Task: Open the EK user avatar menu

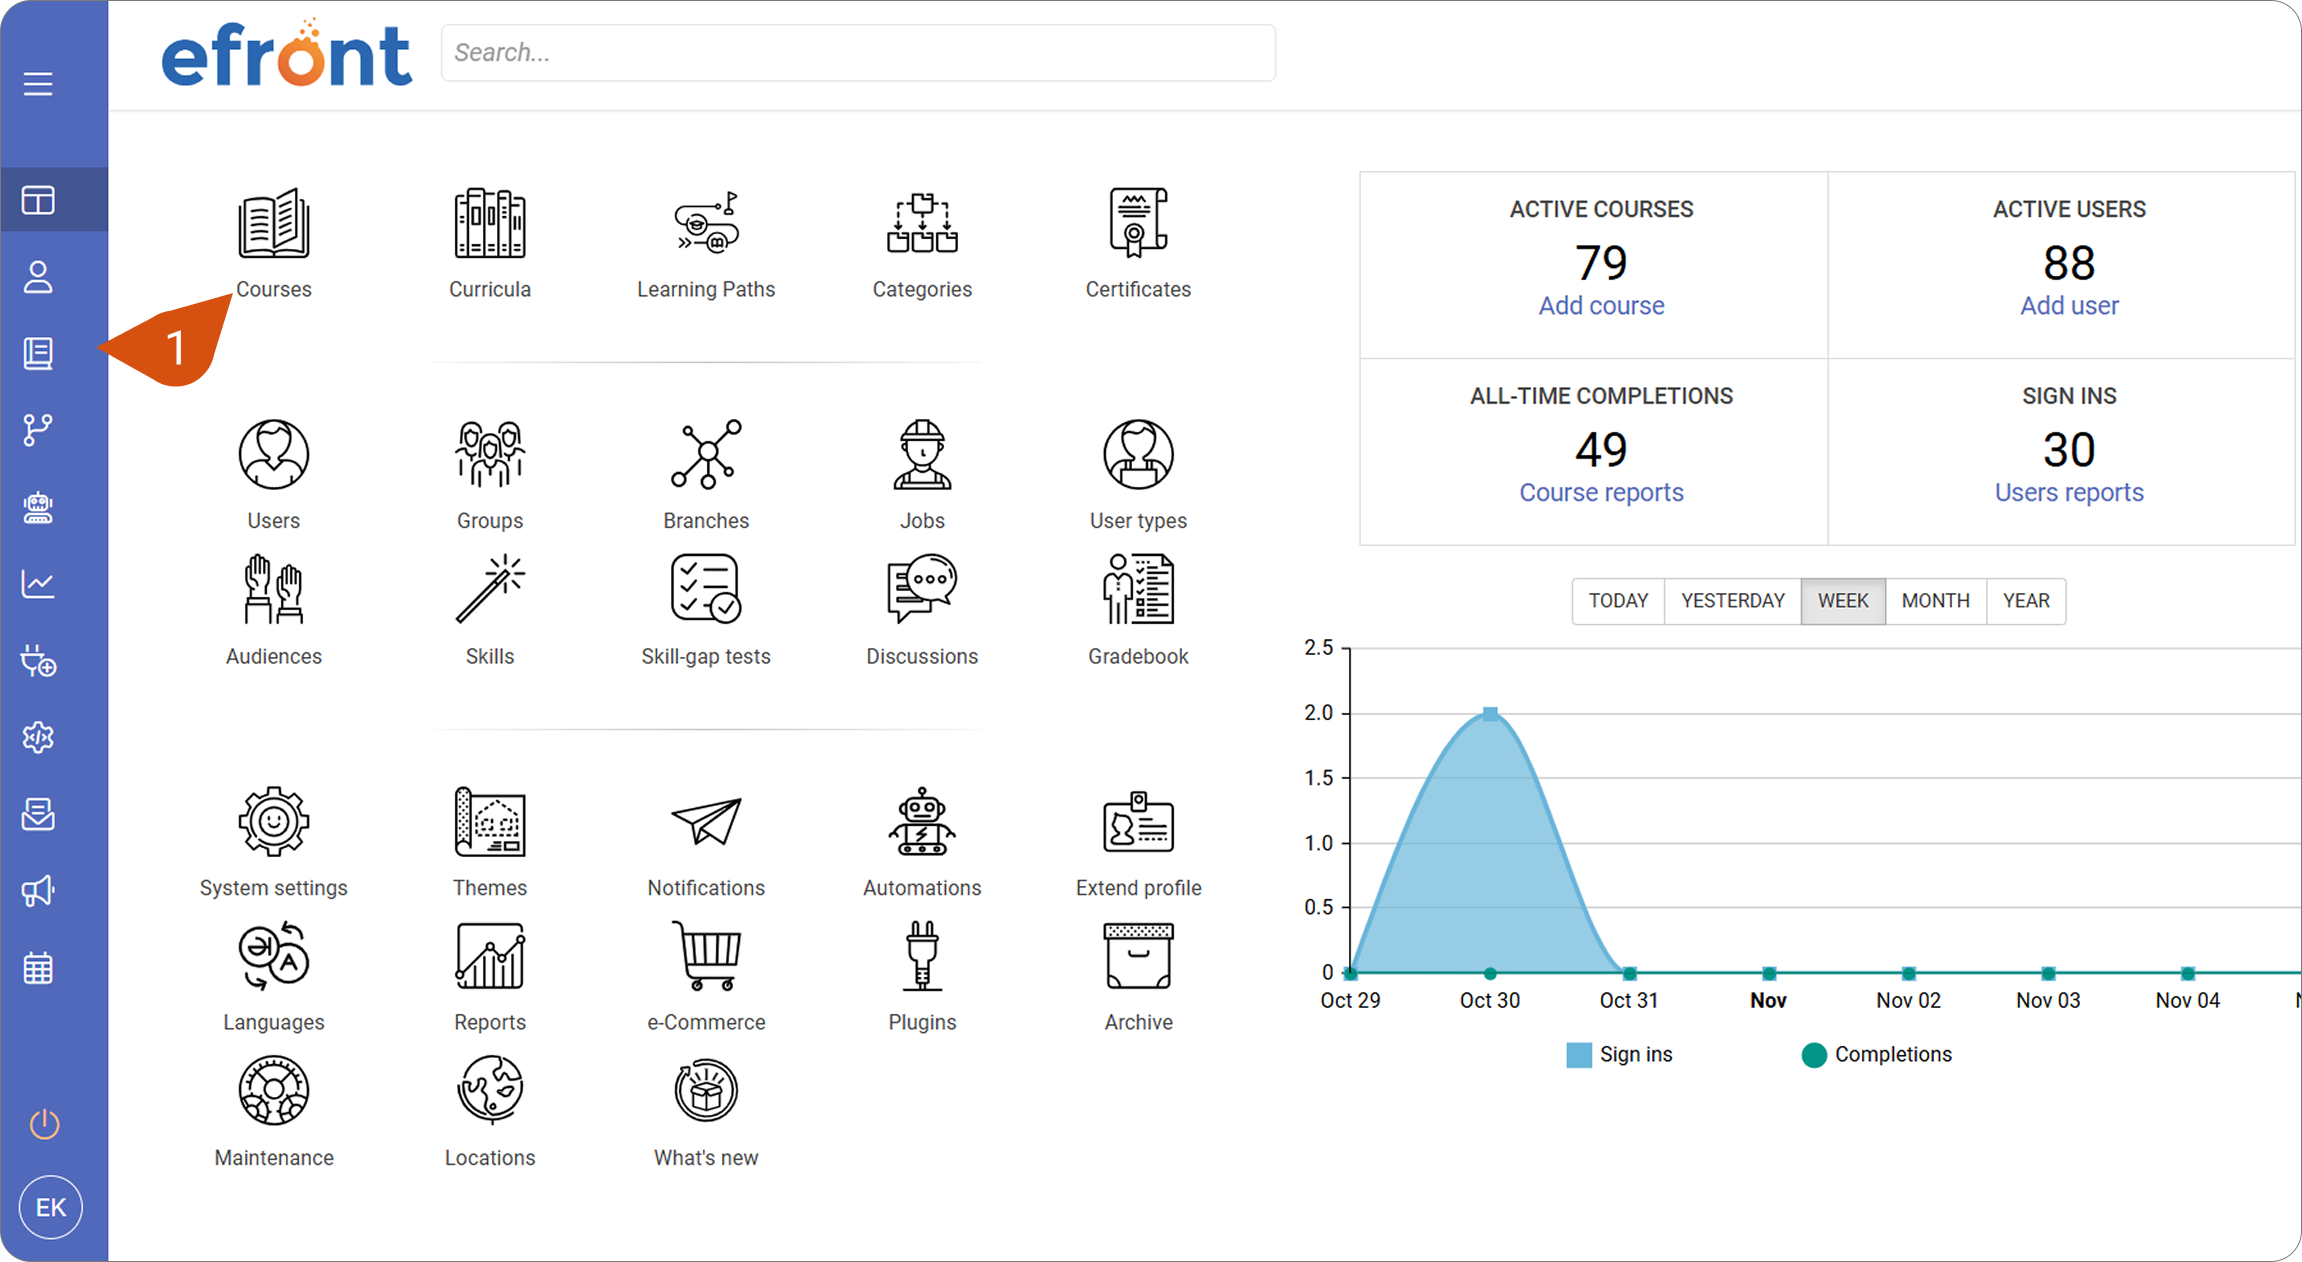Action: (x=51, y=1207)
